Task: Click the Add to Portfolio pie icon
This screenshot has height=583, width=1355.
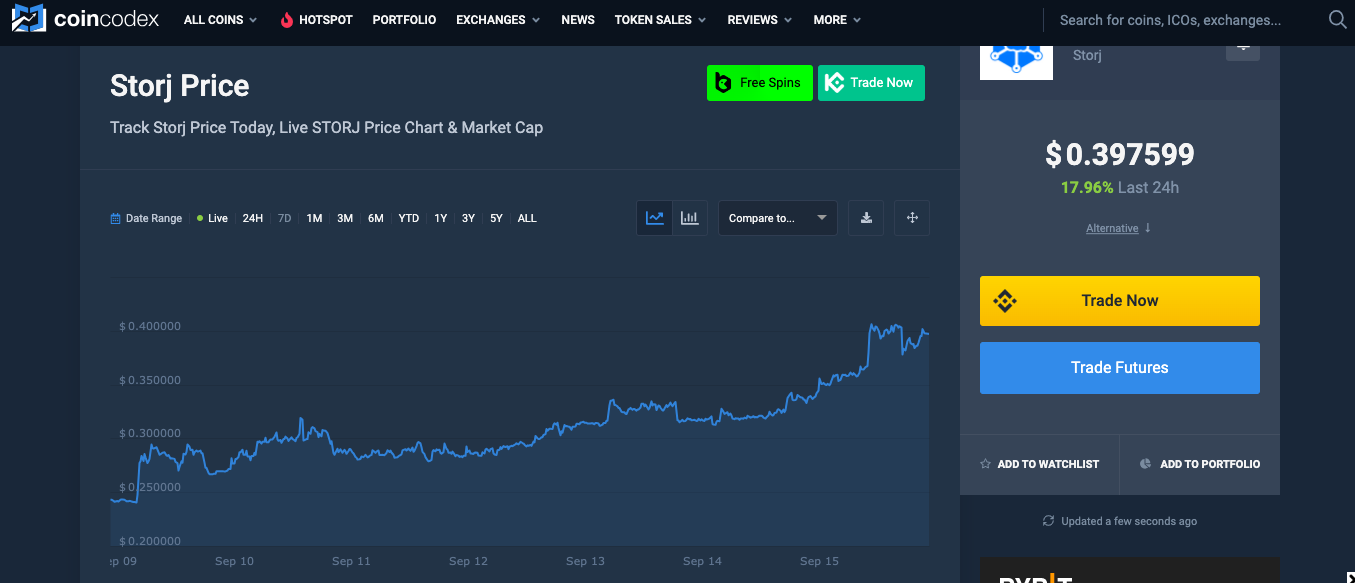Action: [1146, 464]
